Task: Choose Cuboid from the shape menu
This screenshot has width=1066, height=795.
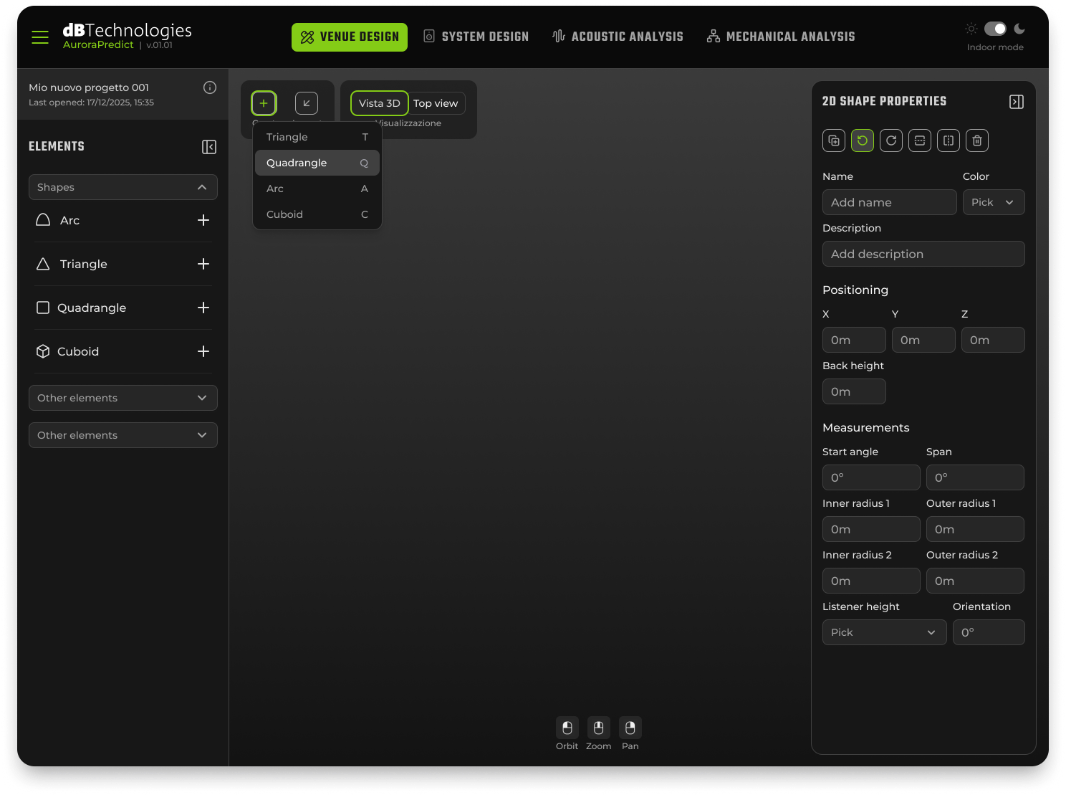Action: click(x=317, y=214)
